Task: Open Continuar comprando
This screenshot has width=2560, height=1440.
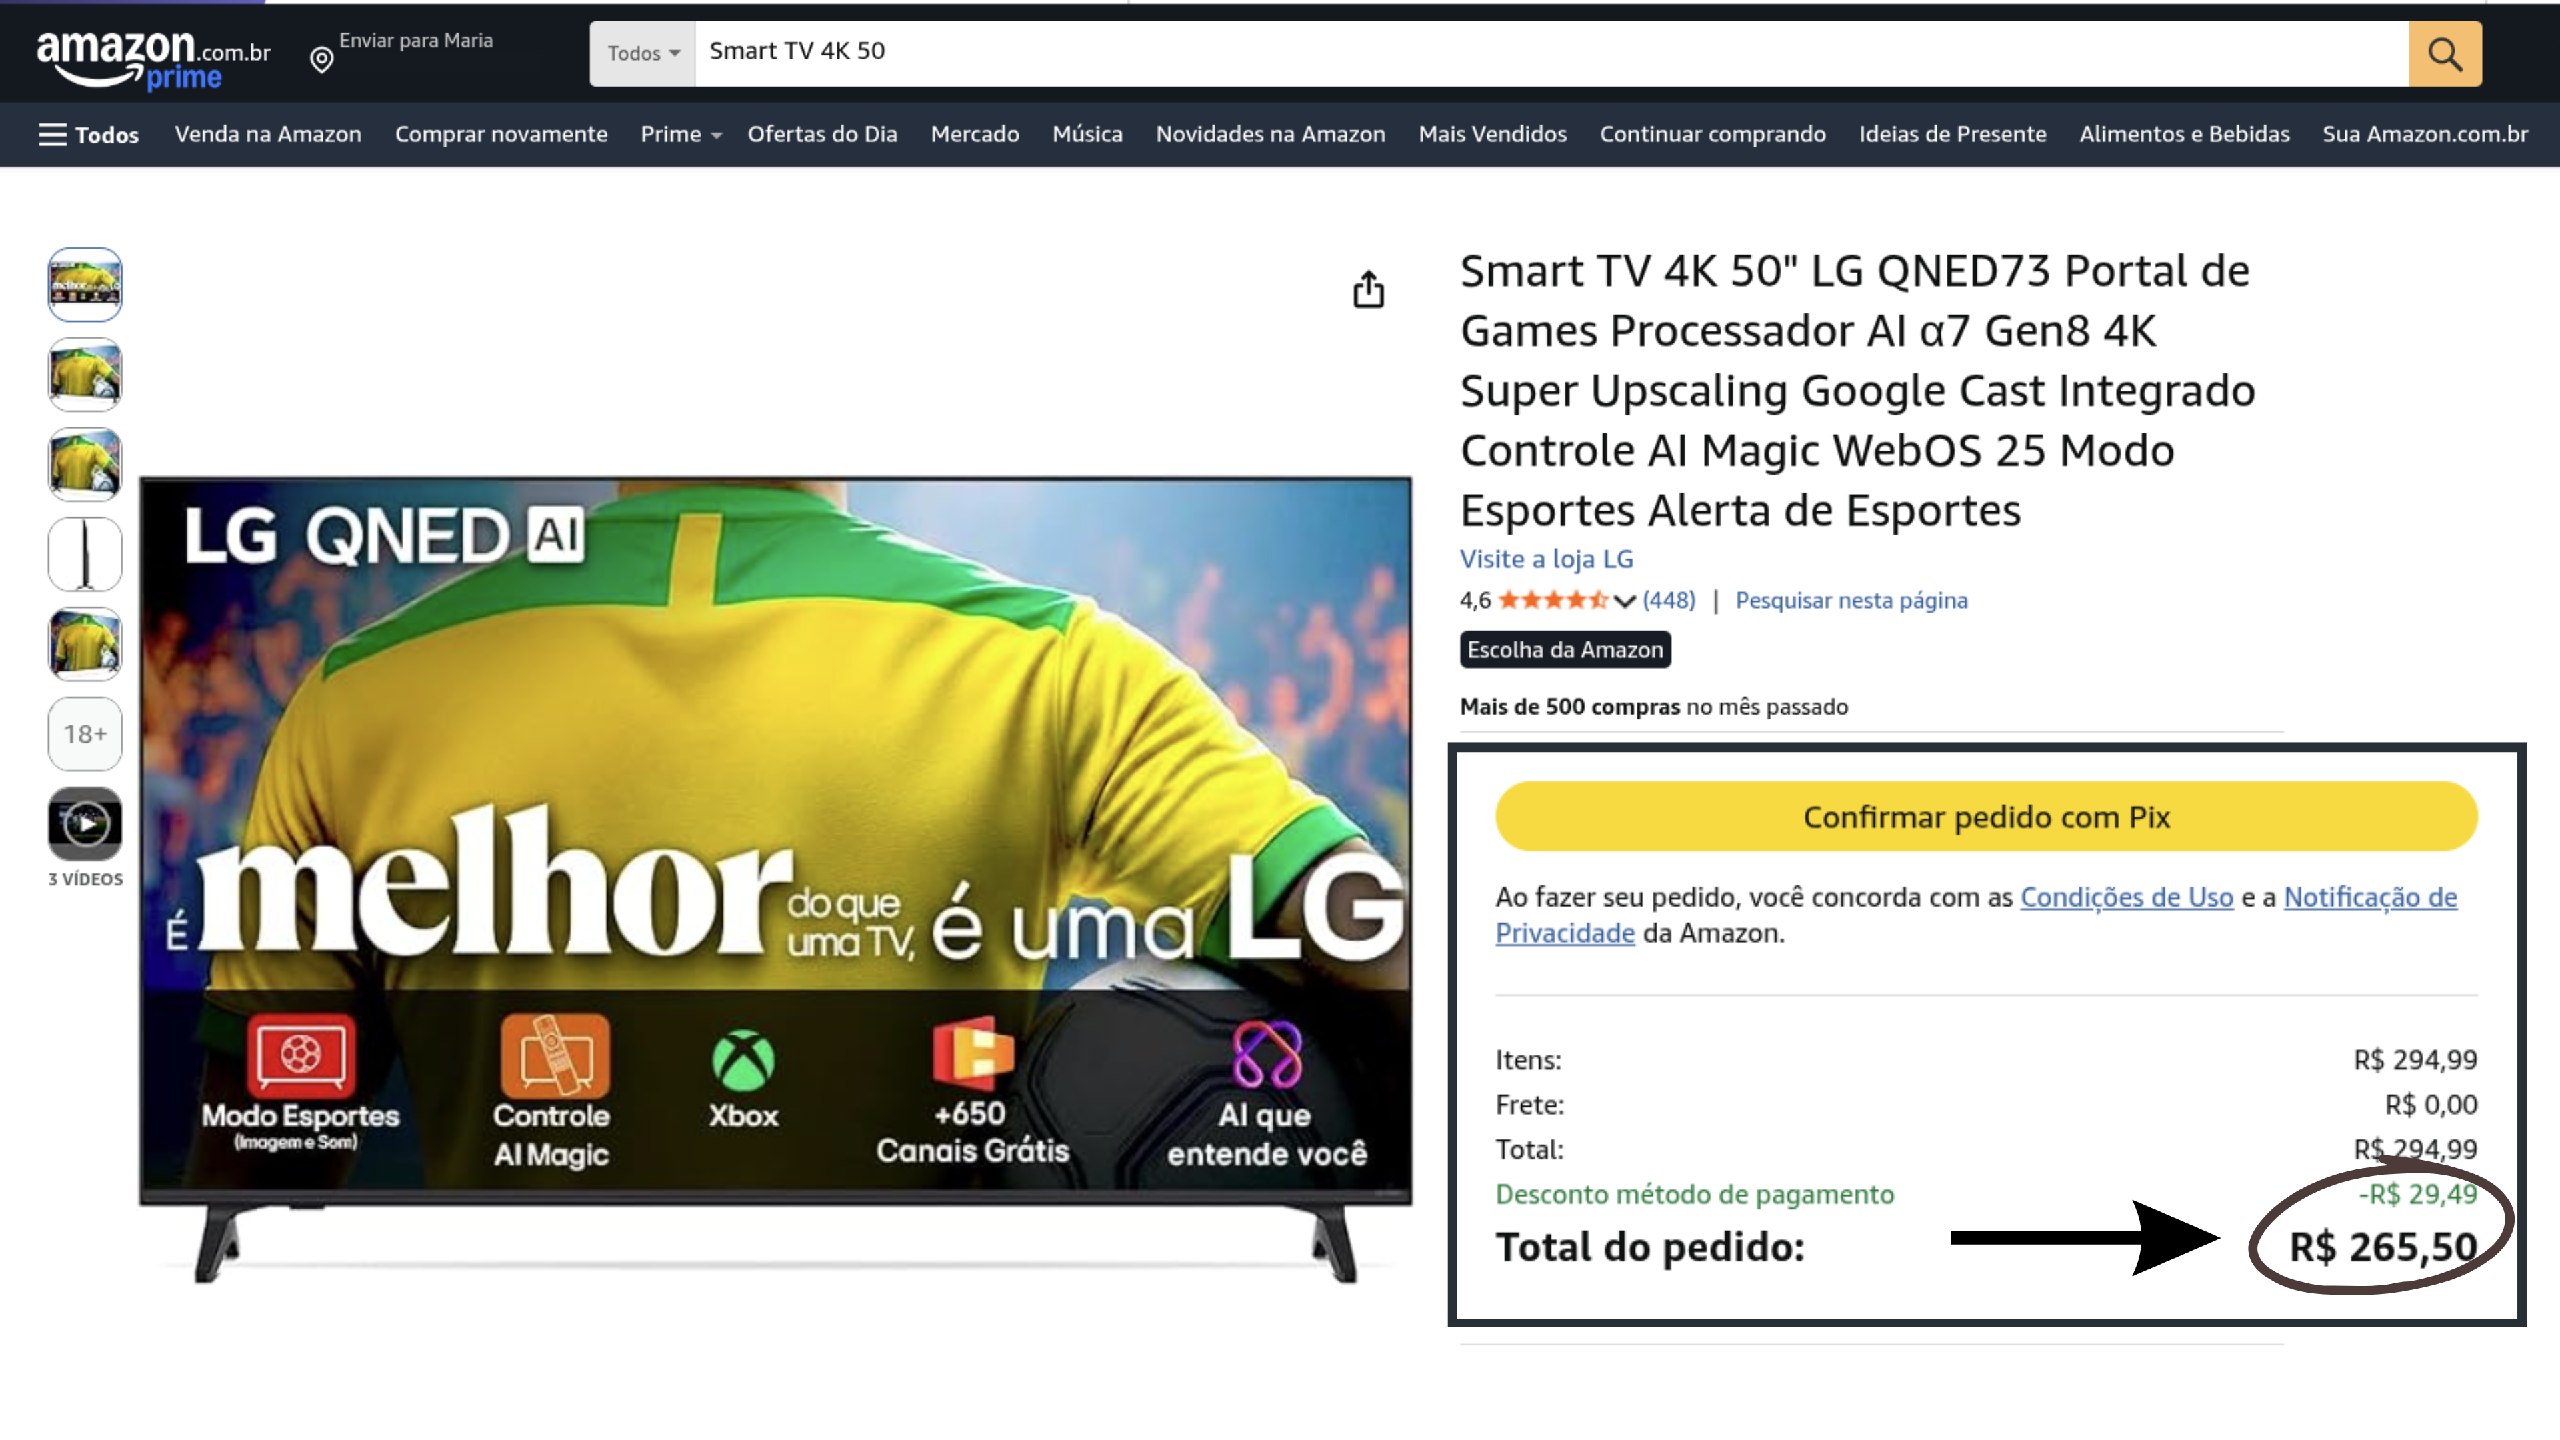Action: (x=1712, y=134)
